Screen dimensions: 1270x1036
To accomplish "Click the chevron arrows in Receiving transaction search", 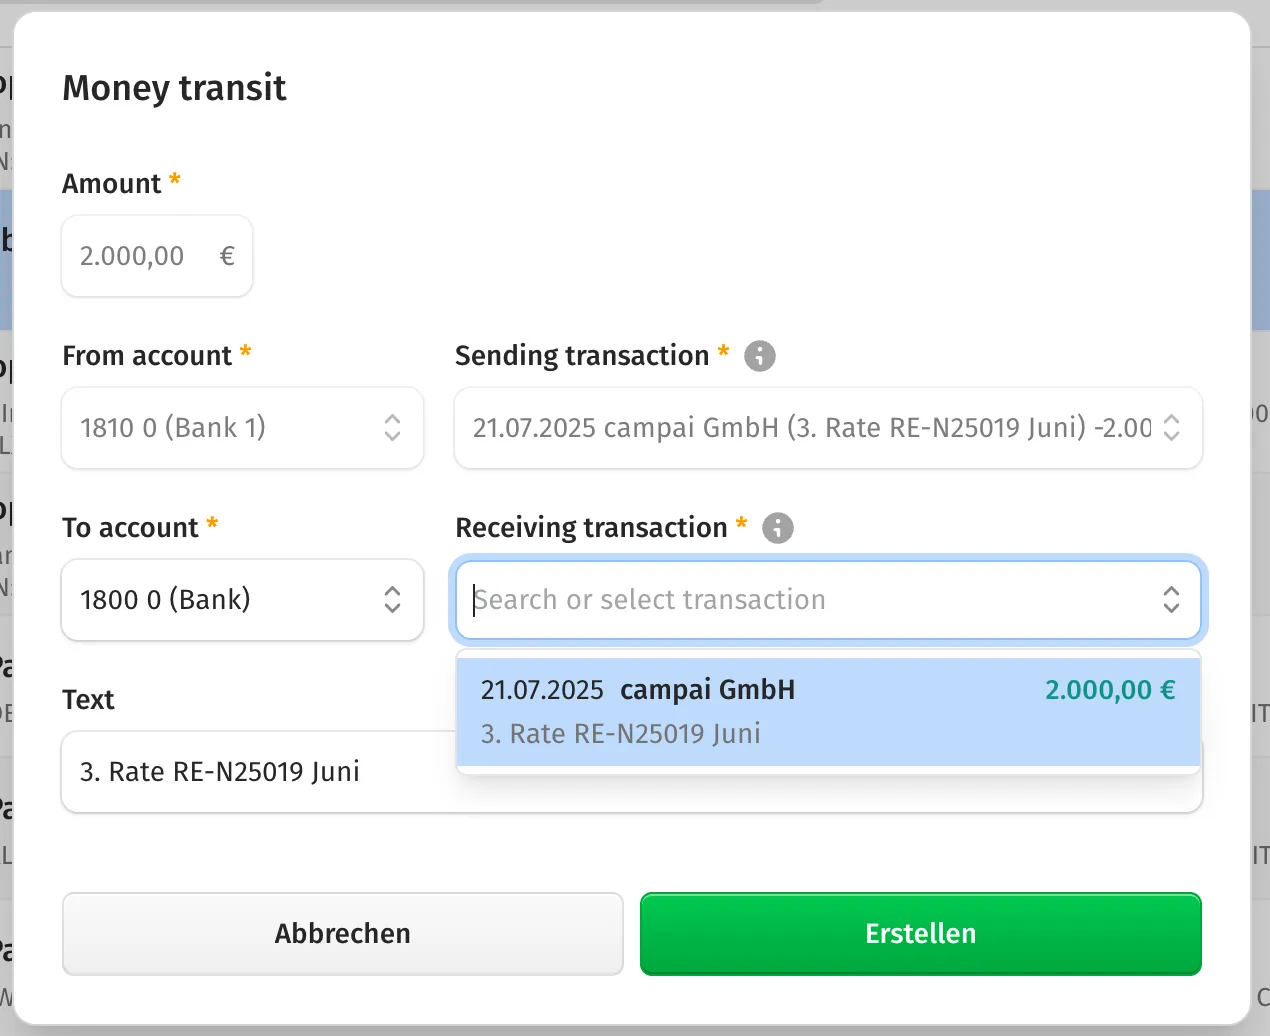I will [1171, 600].
